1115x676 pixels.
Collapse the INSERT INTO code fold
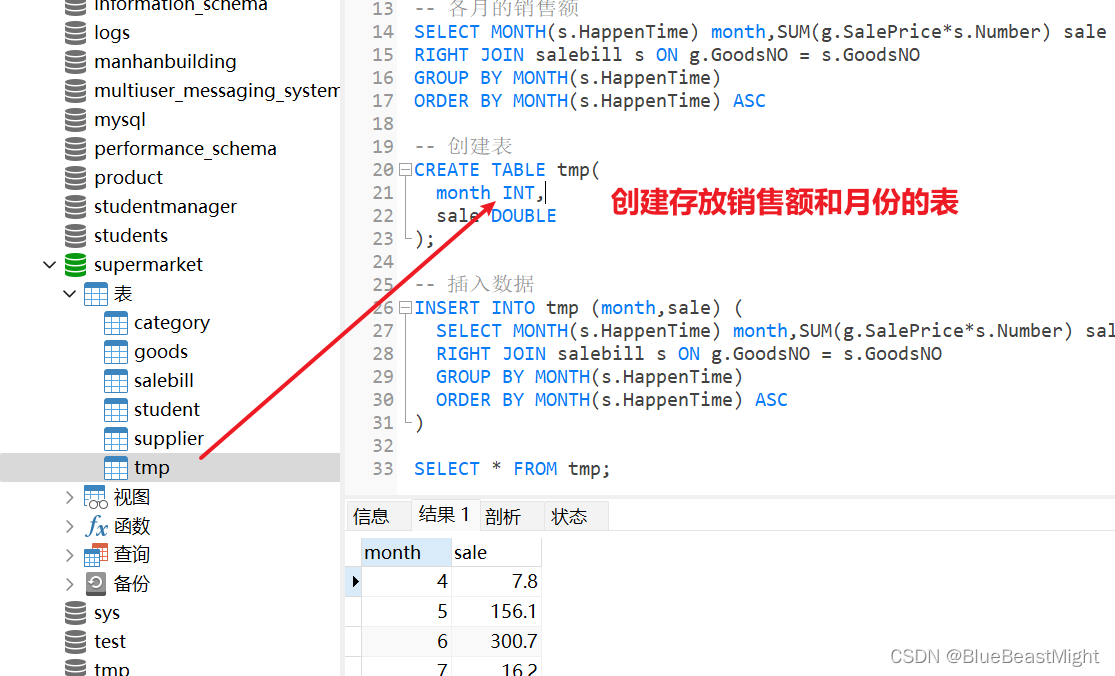tap(405, 308)
